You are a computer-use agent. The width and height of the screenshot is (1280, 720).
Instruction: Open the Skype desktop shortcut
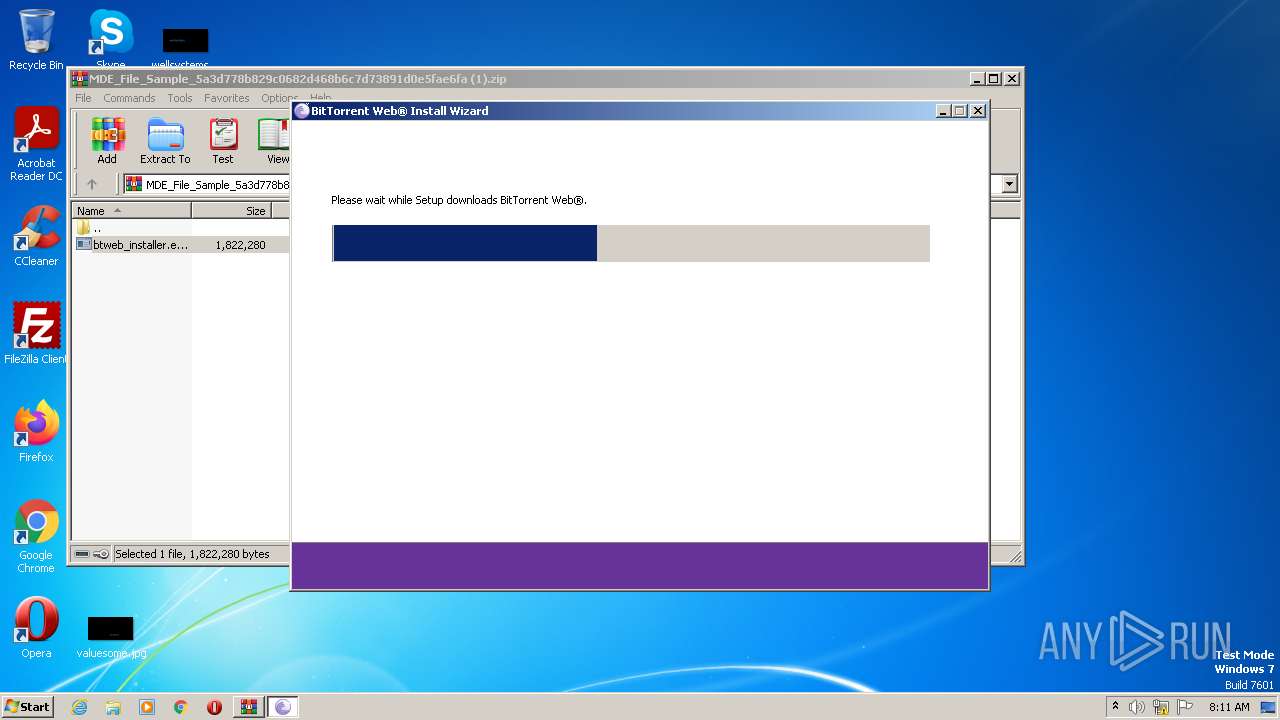[110, 40]
